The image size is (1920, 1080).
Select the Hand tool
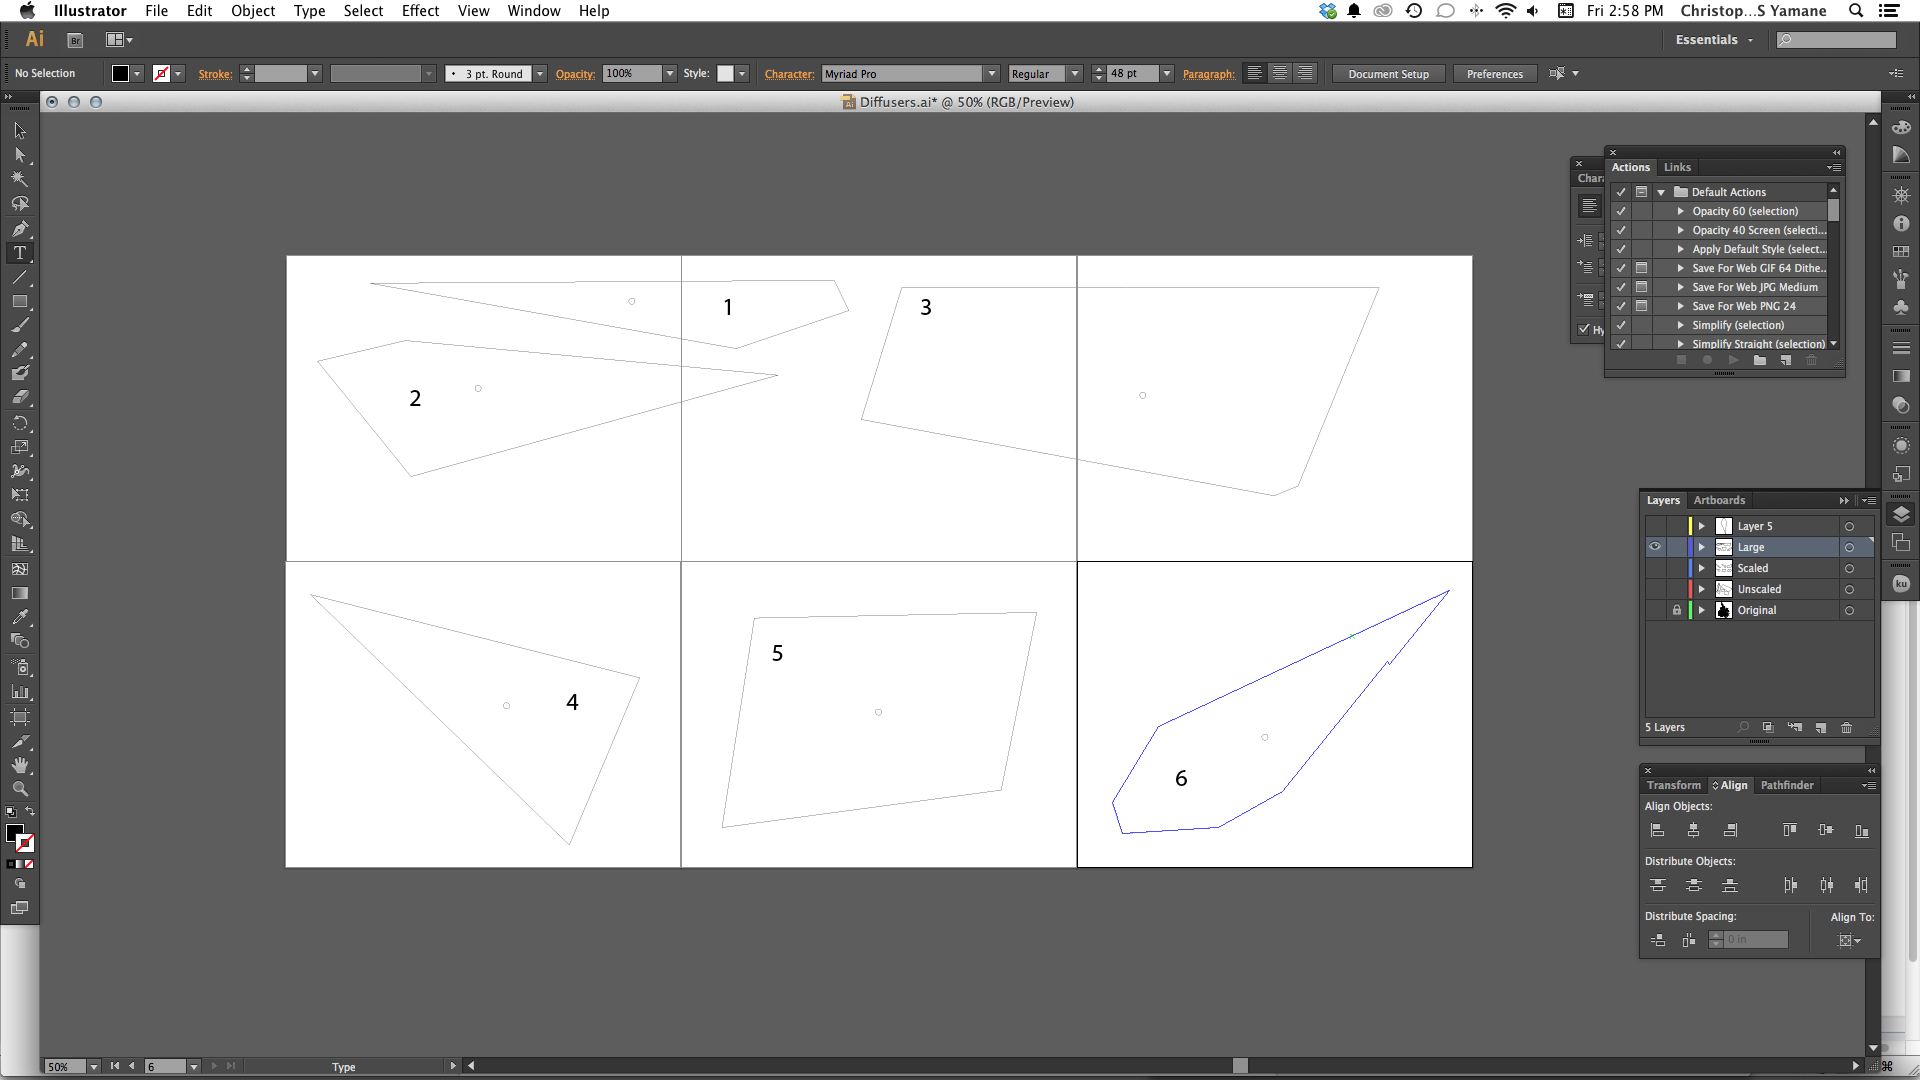pos(19,765)
